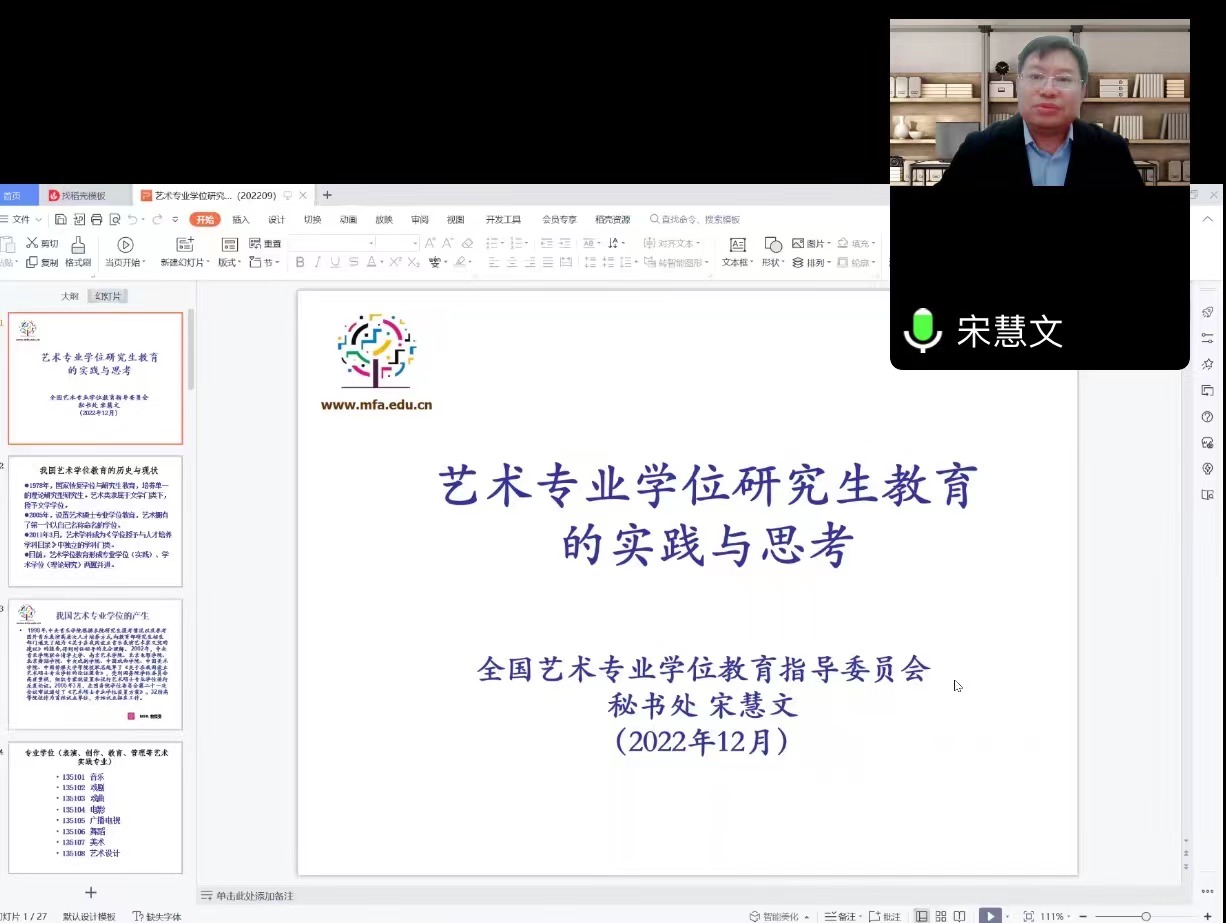Click the Reset (重置) slide icon
Screen dimensions: 1226x923
point(255,243)
